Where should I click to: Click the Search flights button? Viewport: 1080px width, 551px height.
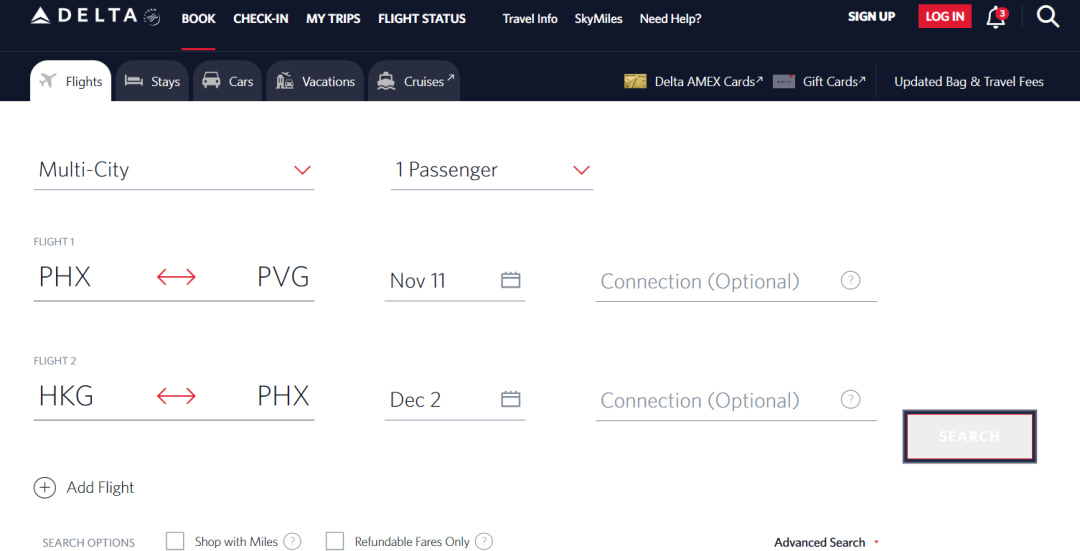pos(969,436)
